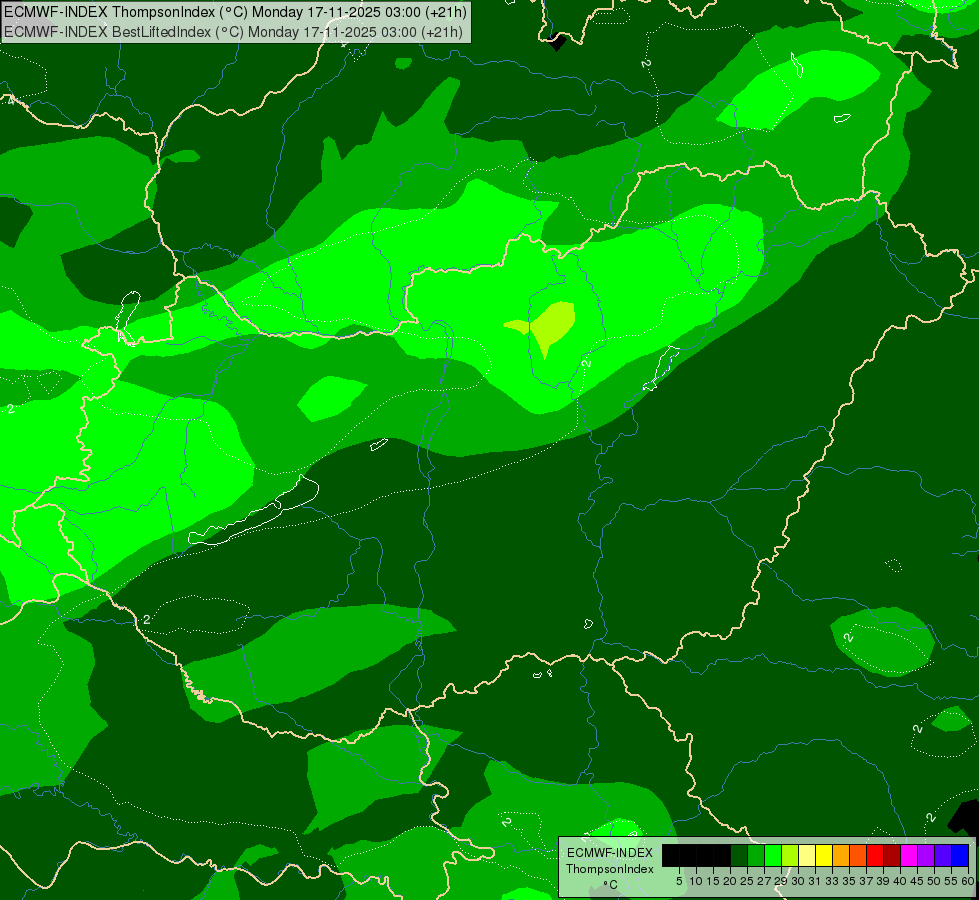This screenshot has width=979, height=900.
Task: Select the pale yellow 30–31 legend swatch
Action: (807, 855)
